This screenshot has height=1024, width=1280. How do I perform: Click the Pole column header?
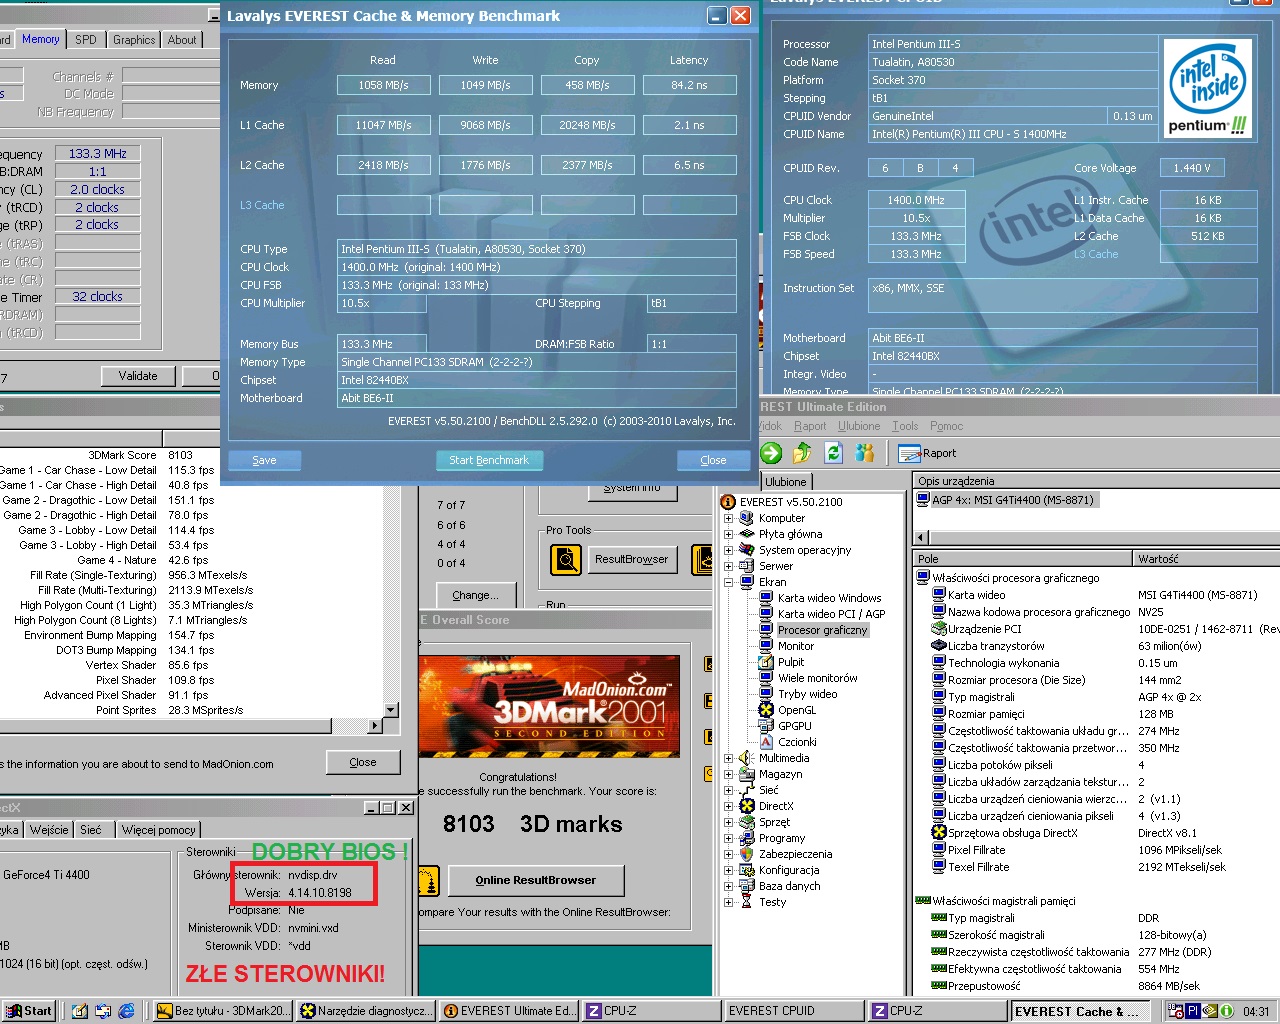(1022, 559)
